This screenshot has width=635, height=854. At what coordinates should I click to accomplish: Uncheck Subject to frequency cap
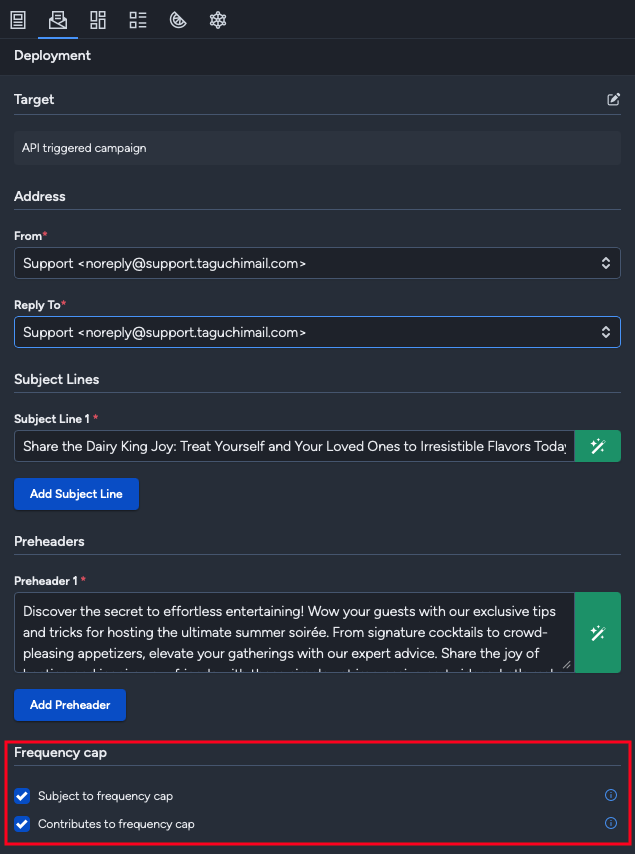(22, 795)
